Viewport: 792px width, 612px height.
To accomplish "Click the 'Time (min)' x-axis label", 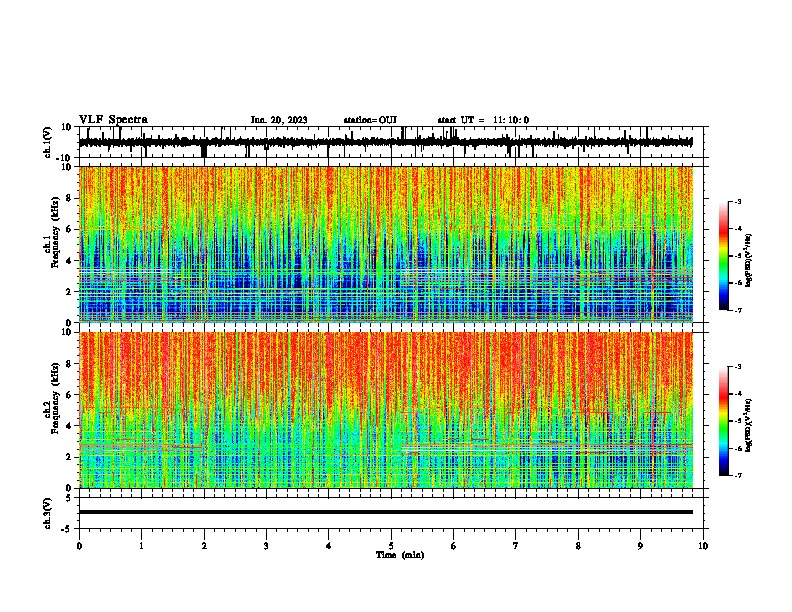I will point(400,555).
